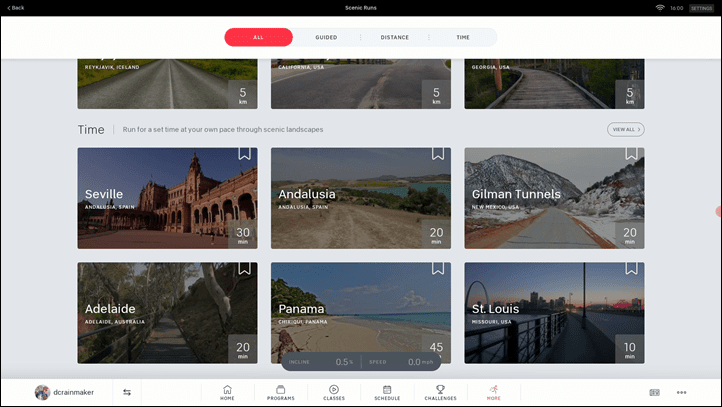The height and width of the screenshot is (407, 722).
Task: Tap the switch user arrows icon
Action: pyautogui.click(x=127, y=392)
